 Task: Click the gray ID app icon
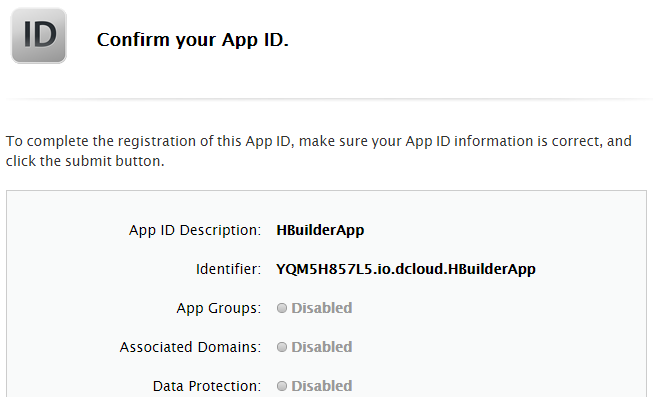click(x=39, y=36)
